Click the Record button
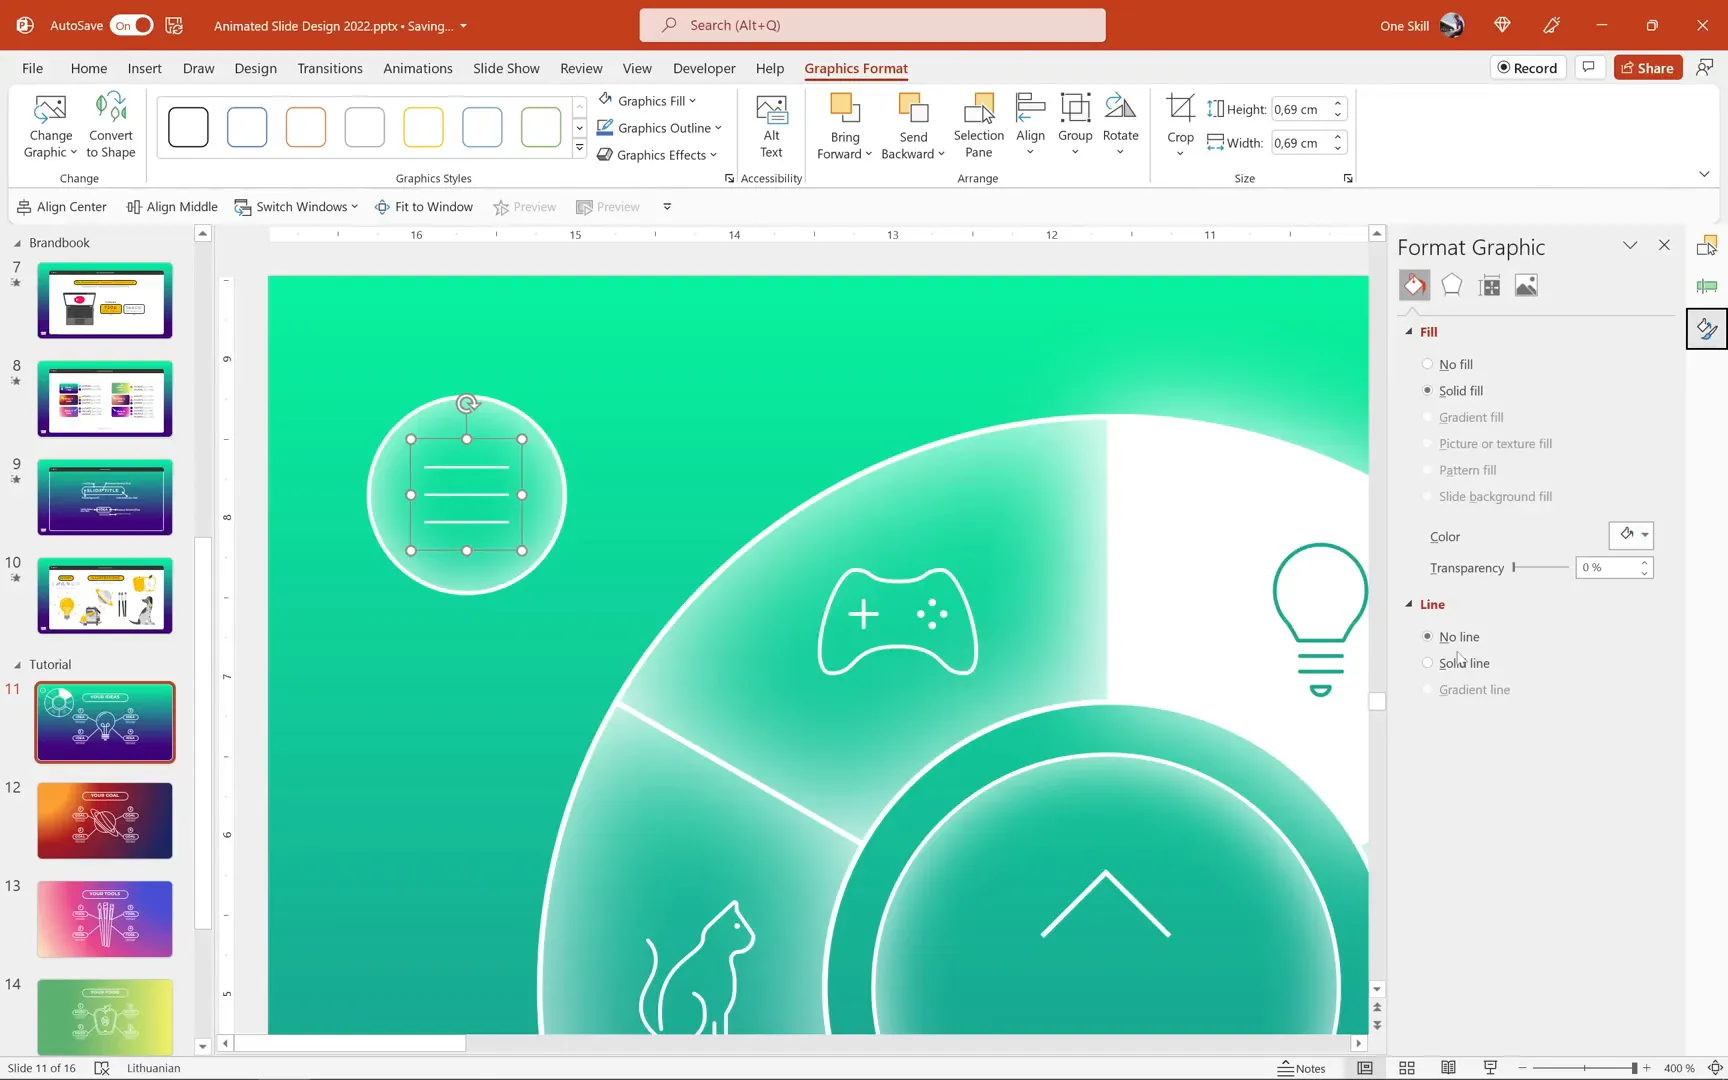Screen dimensions: 1728x1080 pyautogui.click(x=1527, y=68)
